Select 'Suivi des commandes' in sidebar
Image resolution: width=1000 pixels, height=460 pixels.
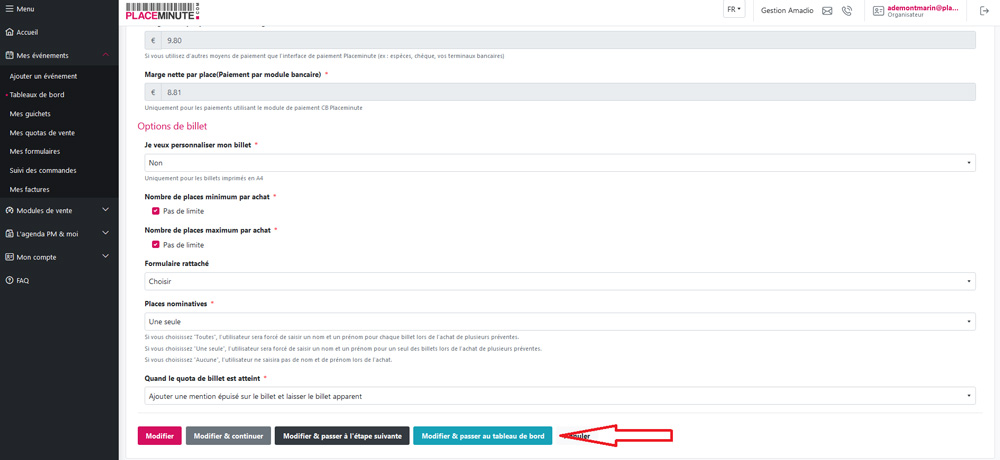[x=43, y=171]
